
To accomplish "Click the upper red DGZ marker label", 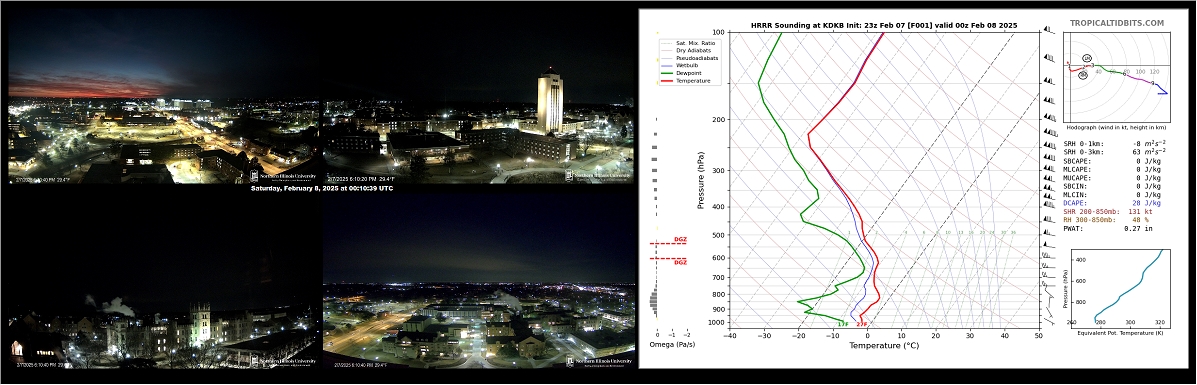I will point(679,240).
